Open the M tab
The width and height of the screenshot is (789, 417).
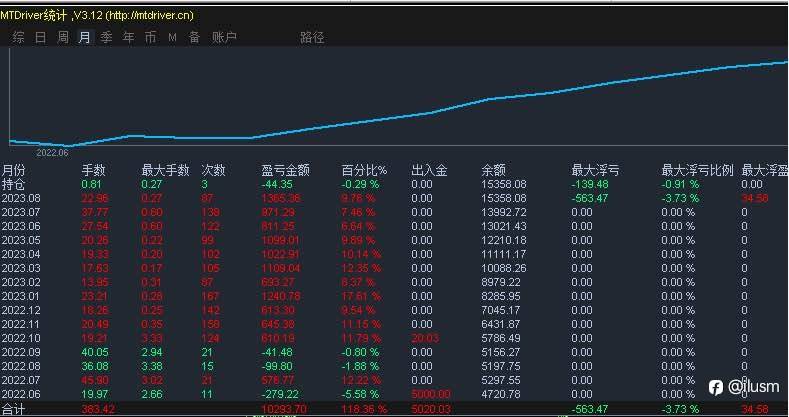pos(173,37)
